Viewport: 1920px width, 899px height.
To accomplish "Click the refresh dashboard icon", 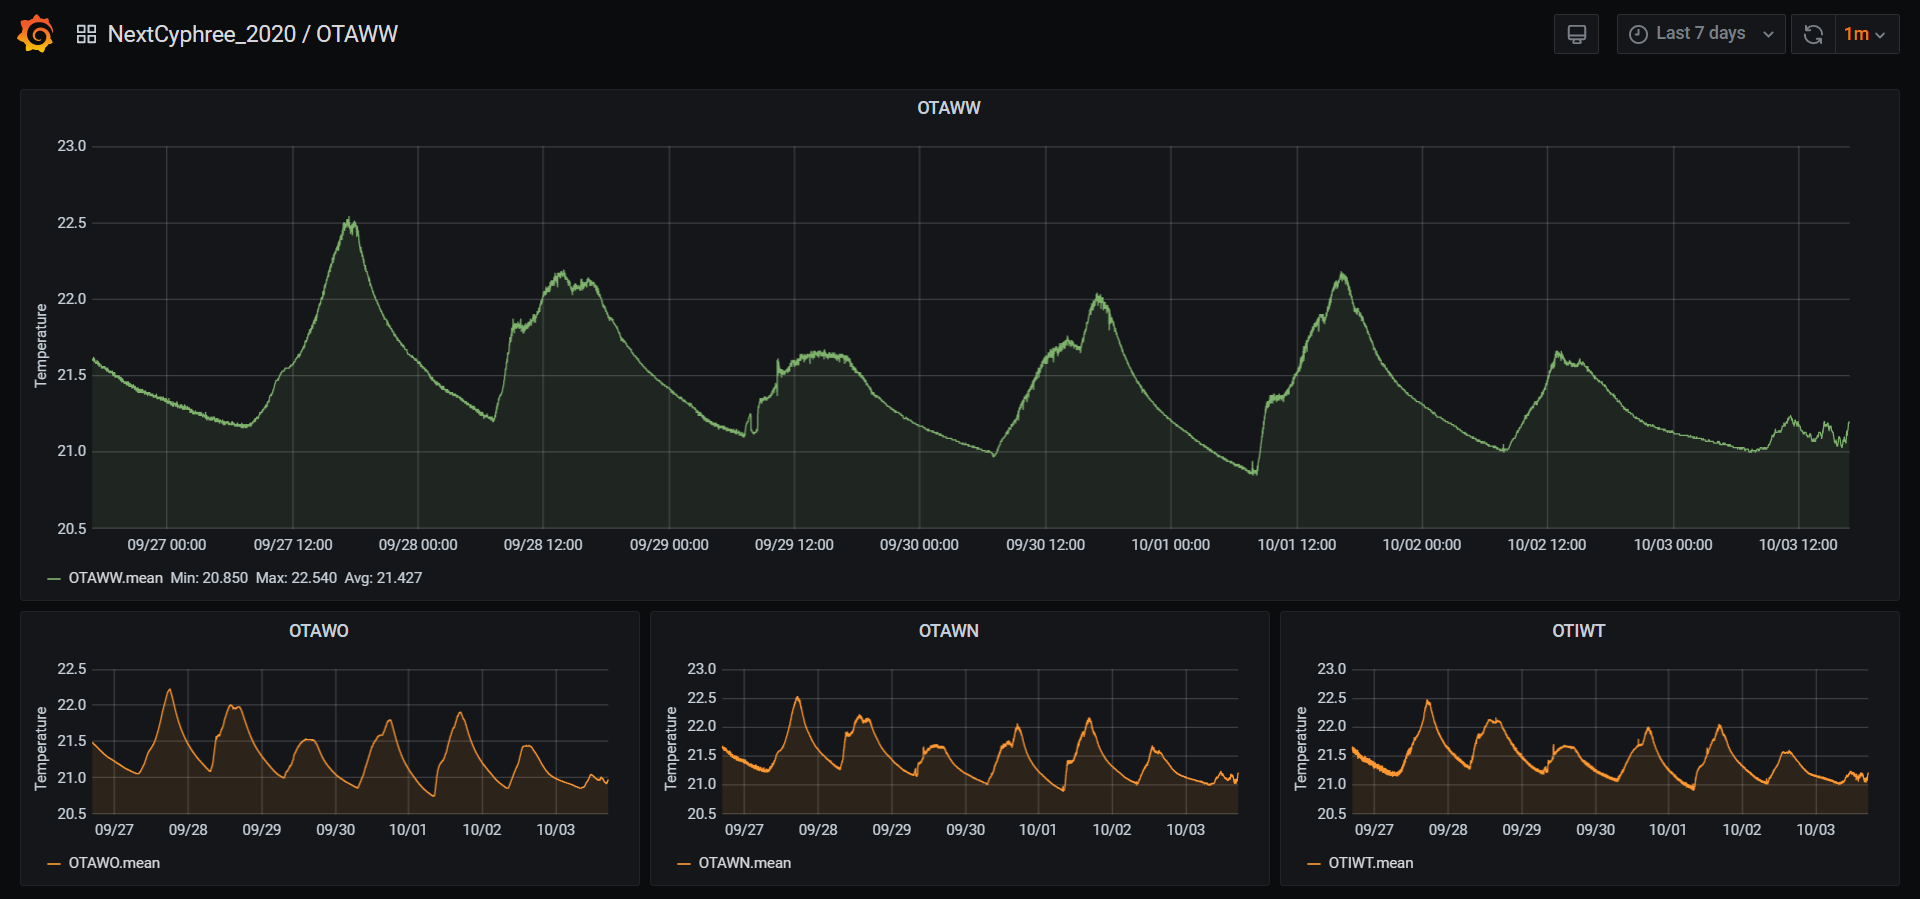I will (1812, 34).
